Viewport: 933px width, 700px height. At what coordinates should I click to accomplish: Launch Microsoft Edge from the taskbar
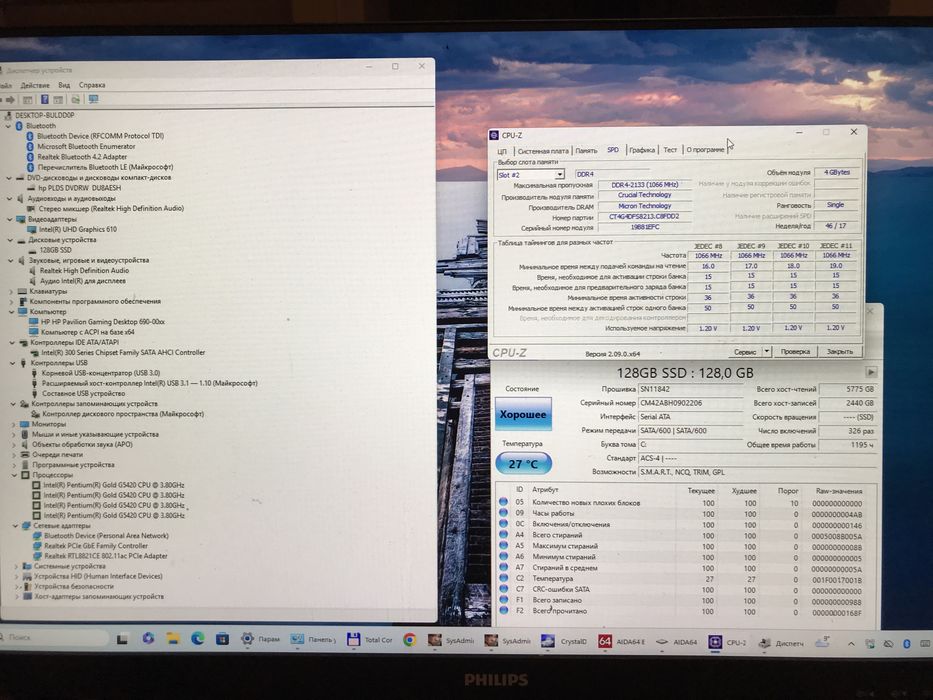198,639
